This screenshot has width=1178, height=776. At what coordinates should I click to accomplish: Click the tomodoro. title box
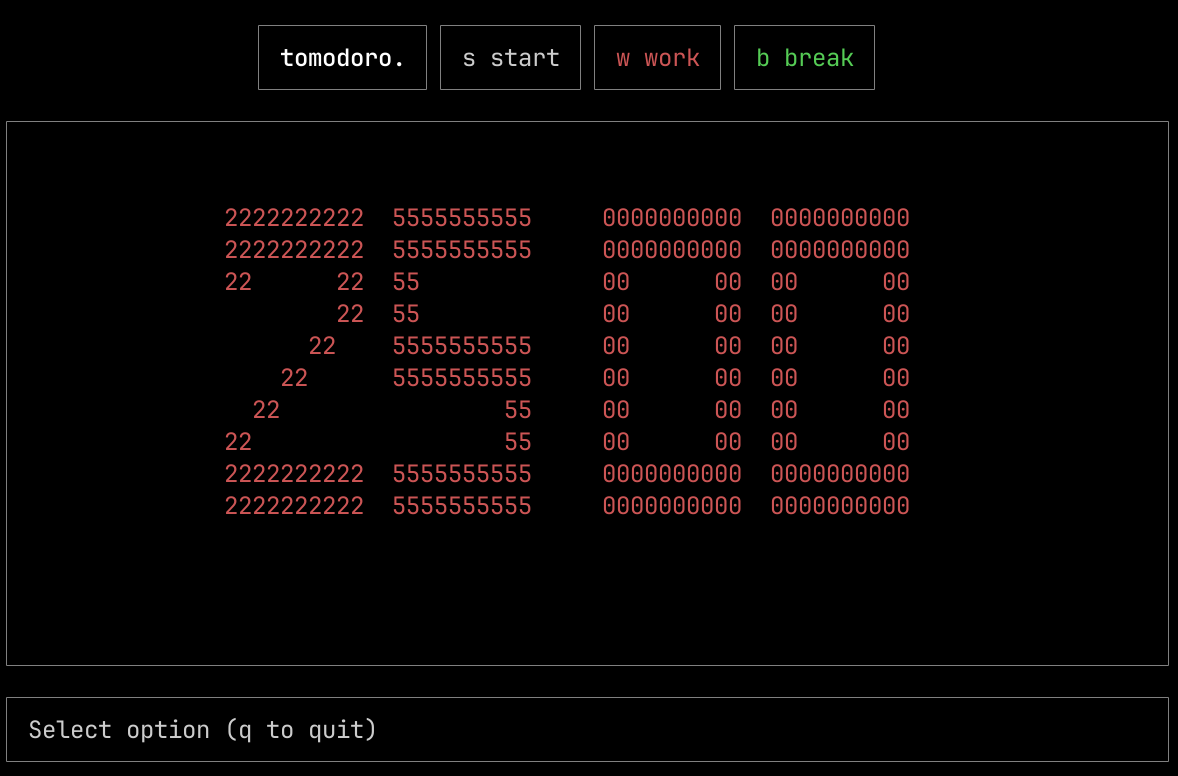tap(342, 58)
